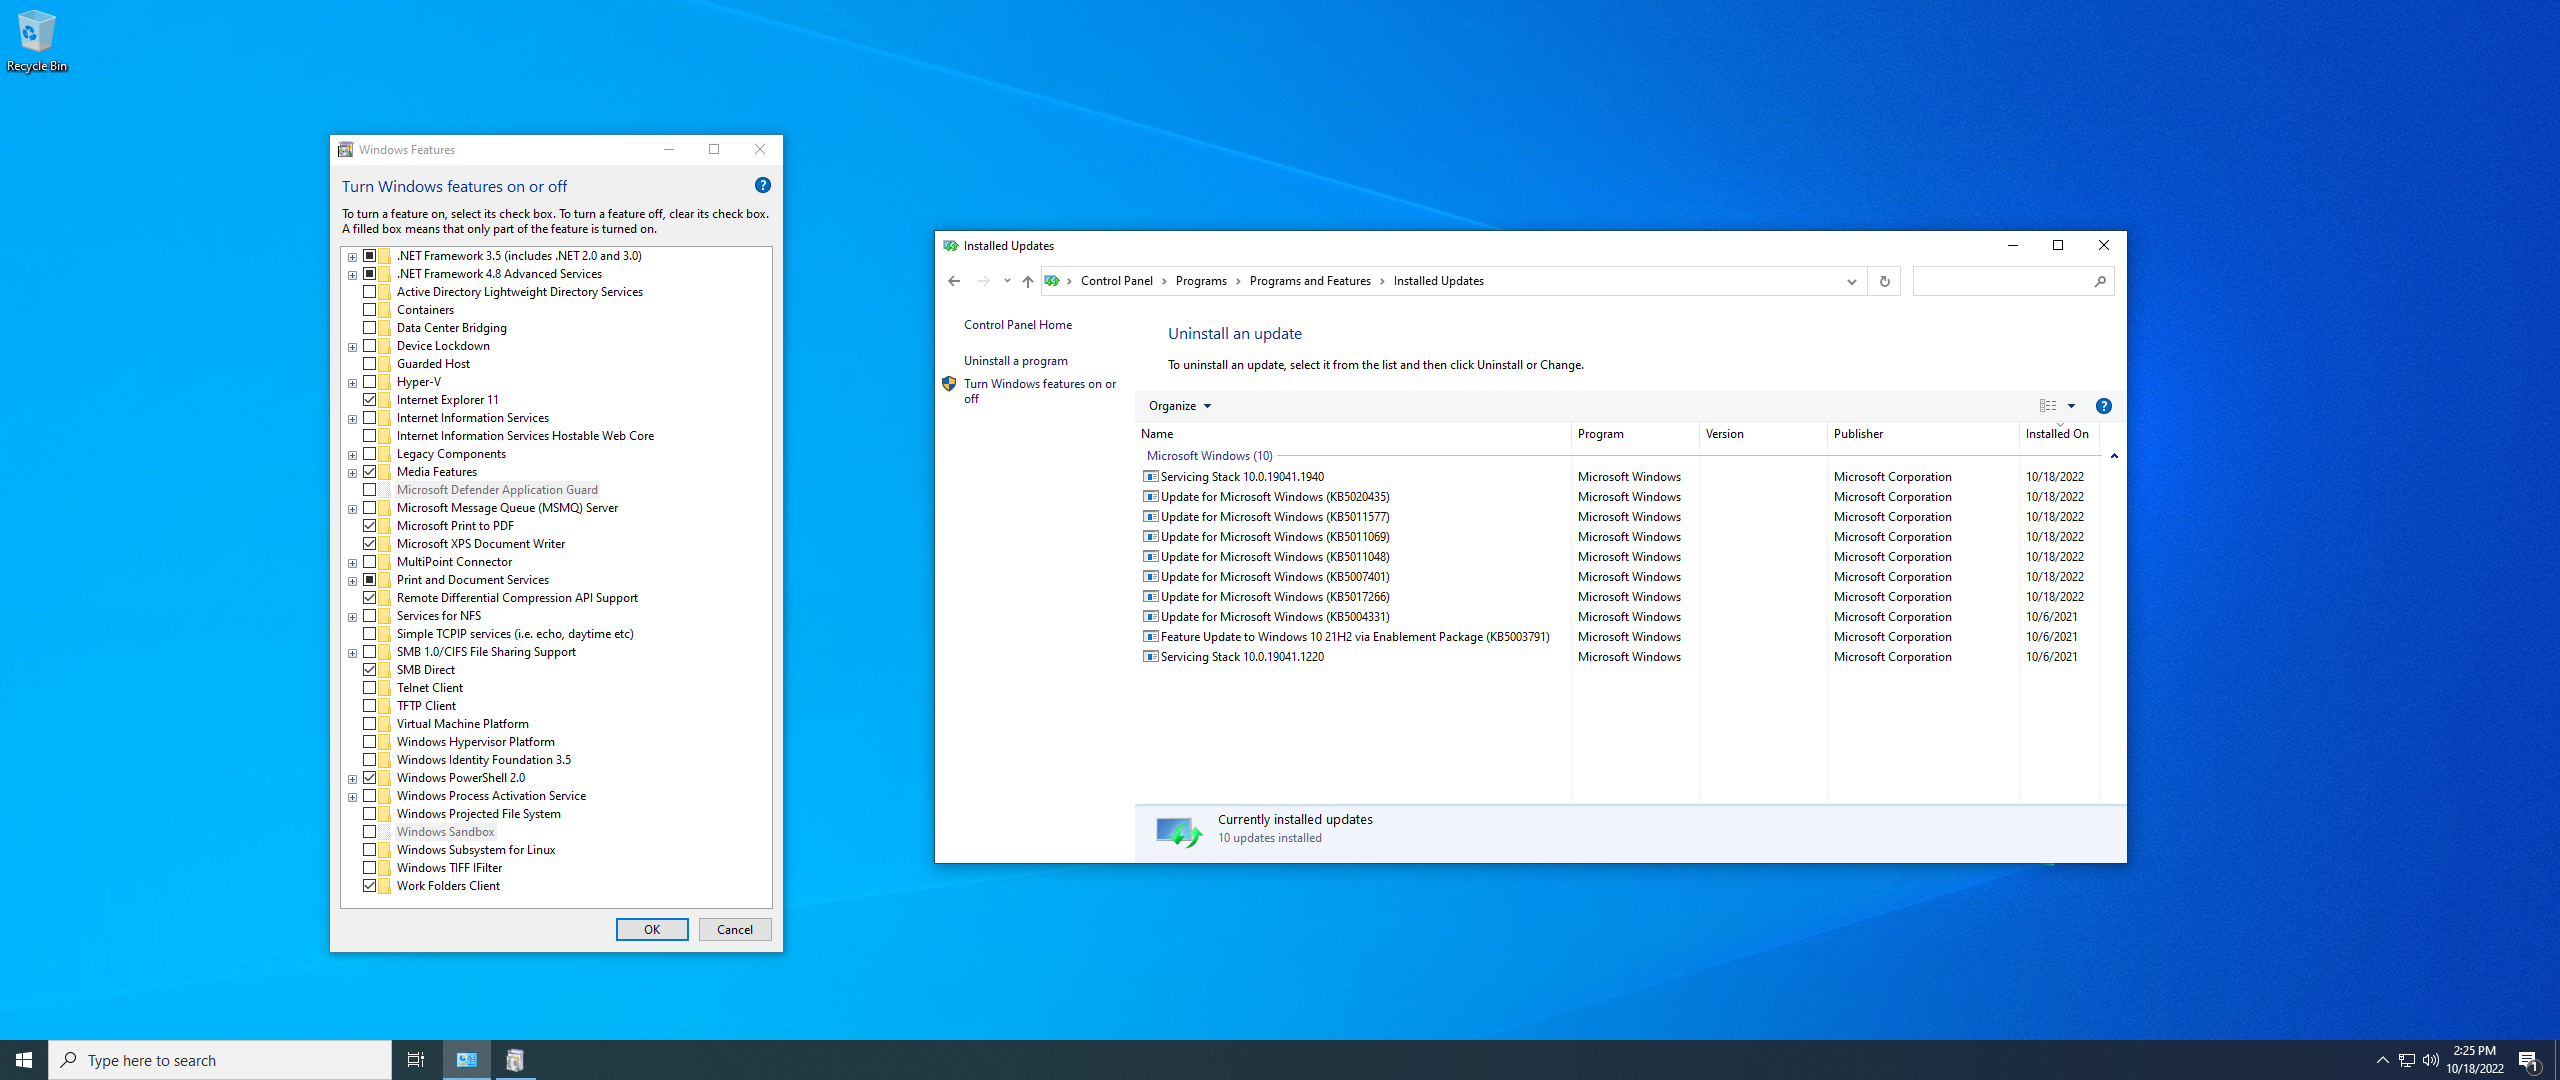This screenshot has width=2560, height=1080.
Task: Click the folder icon next to Telnet Client
Action: click(x=385, y=688)
